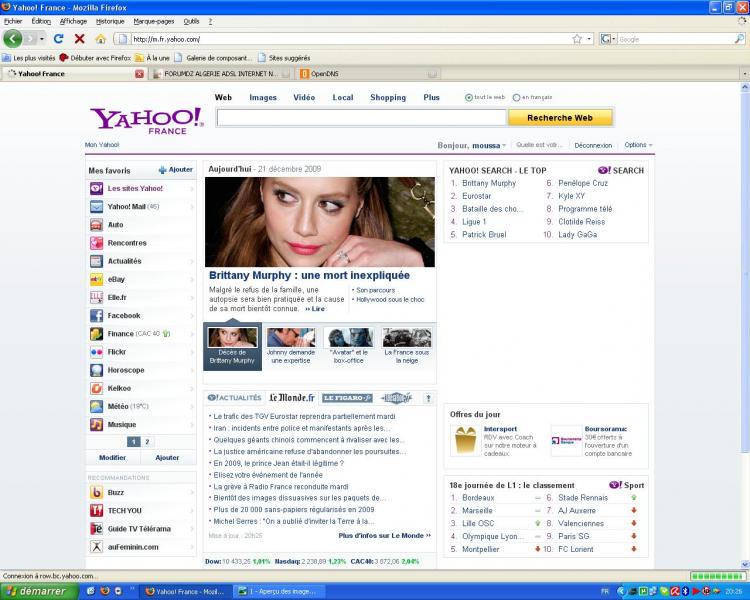Open the Kelkoo icon in favorites
750x600 pixels.
(96, 389)
